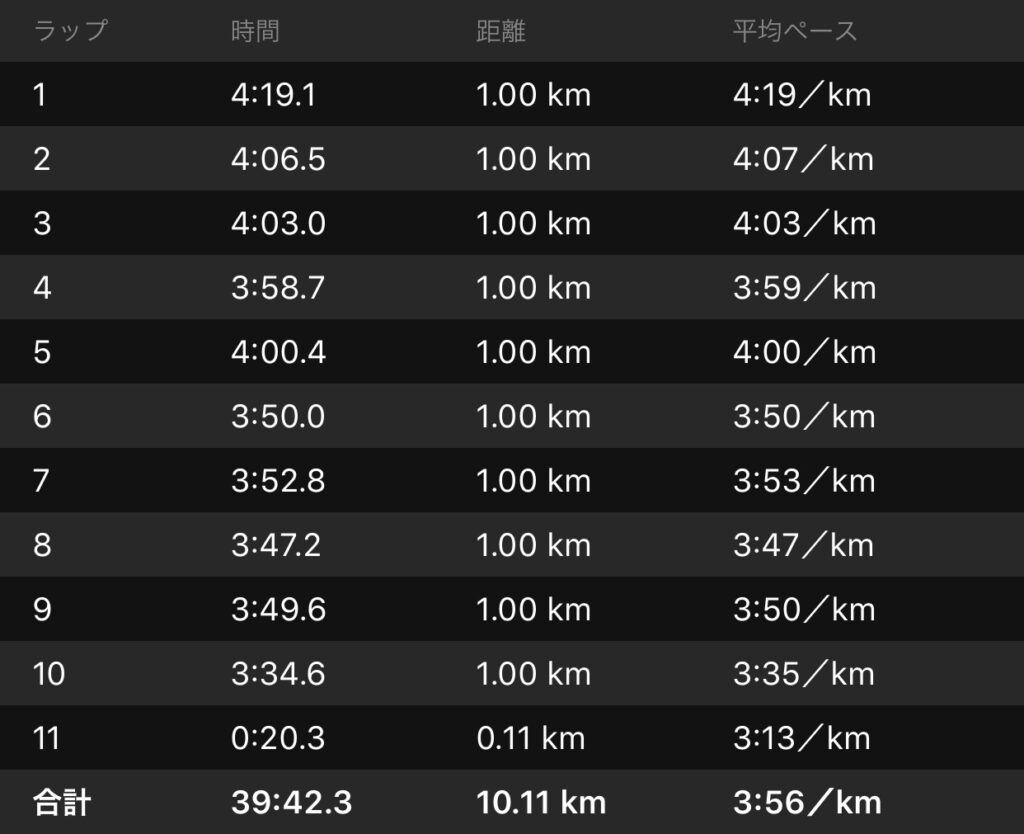1024x834 pixels.
Task: Click the 0.11 km distance cell
Action: pos(530,738)
